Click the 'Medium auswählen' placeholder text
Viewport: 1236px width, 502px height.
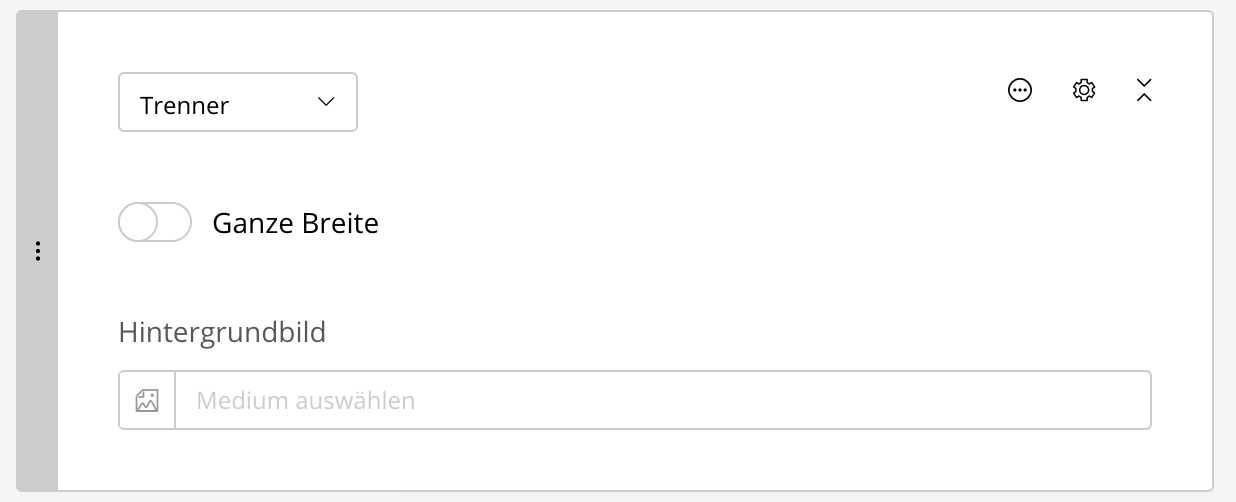click(305, 402)
